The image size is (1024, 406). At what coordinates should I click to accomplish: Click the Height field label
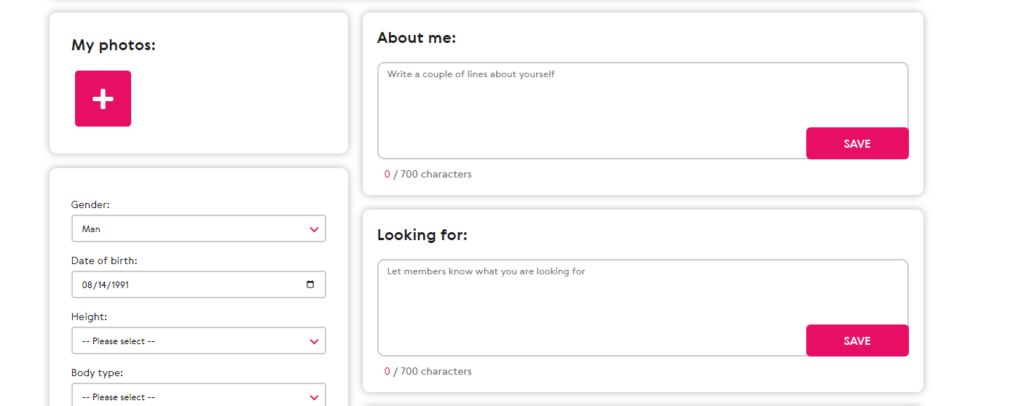pyautogui.click(x=89, y=317)
